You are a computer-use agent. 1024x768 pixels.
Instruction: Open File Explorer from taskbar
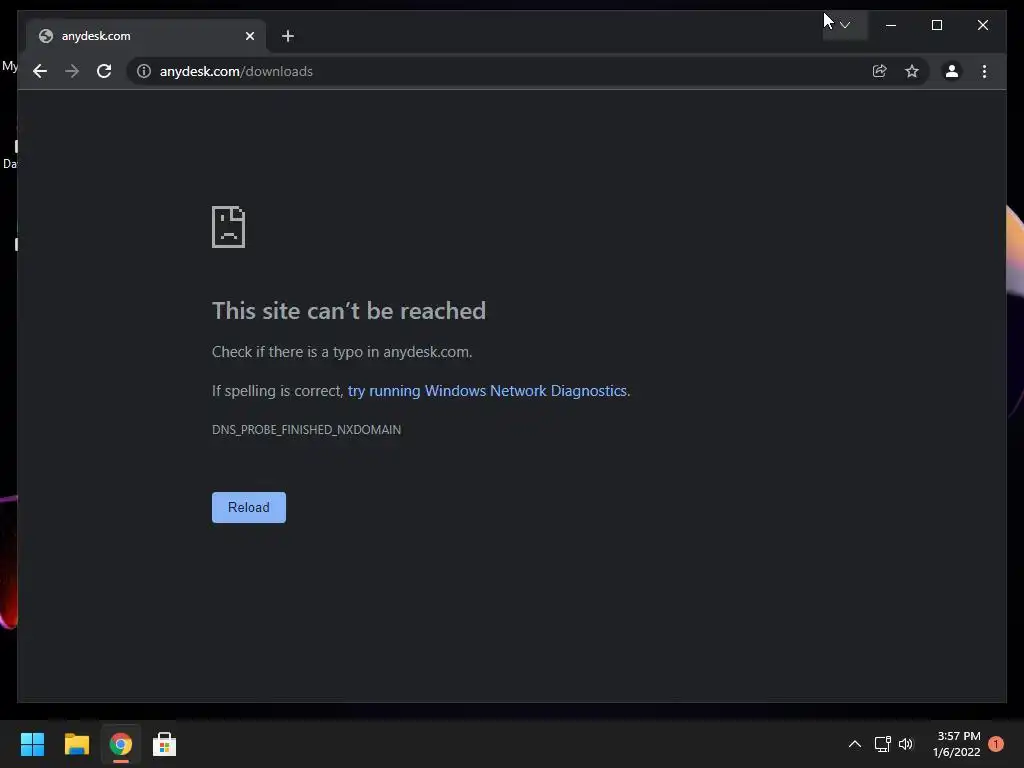(76, 744)
